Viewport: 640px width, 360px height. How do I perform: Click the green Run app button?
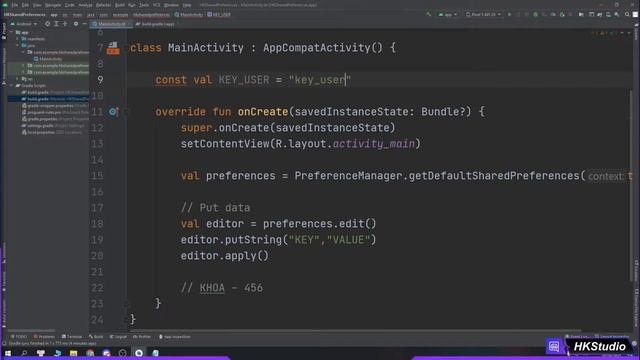pos(509,15)
